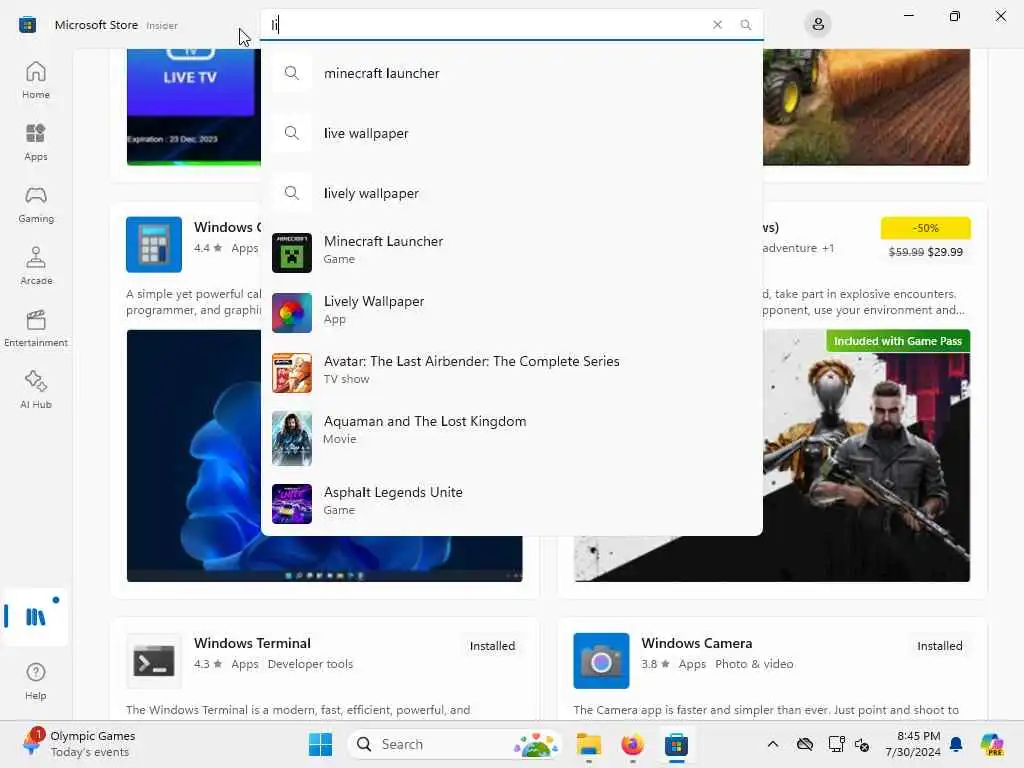This screenshot has height=768, width=1024.
Task: Click the Microsoft Store taskbar icon
Action: click(677, 744)
